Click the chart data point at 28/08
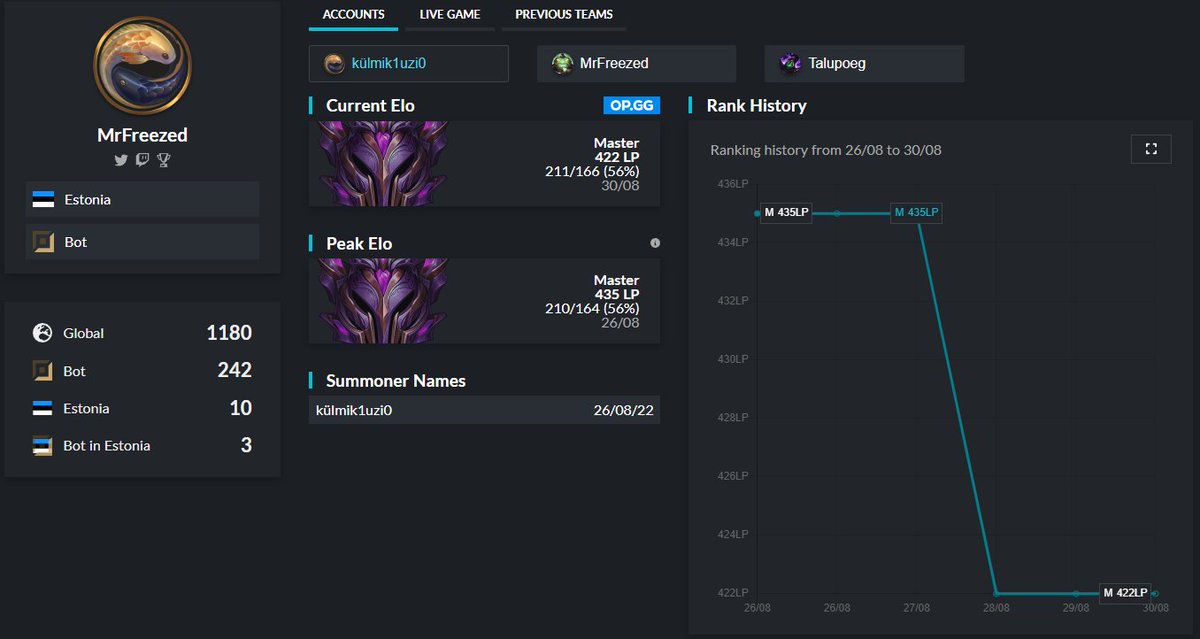 (996, 594)
